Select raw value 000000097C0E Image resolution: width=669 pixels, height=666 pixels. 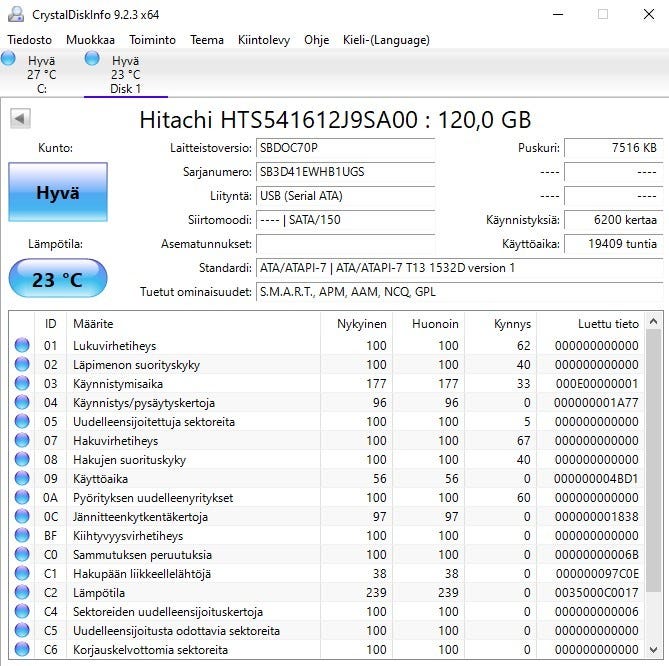tap(597, 574)
